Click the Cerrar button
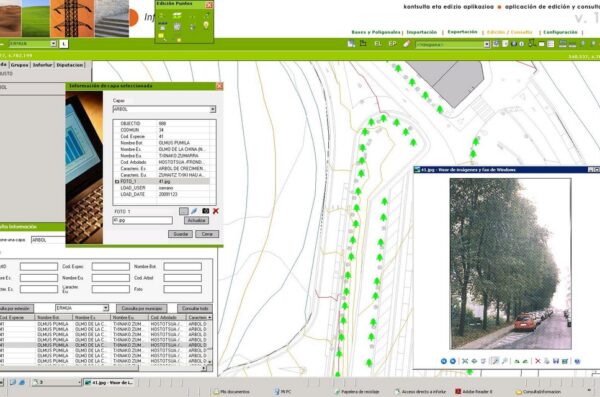 tap(207, 234)
